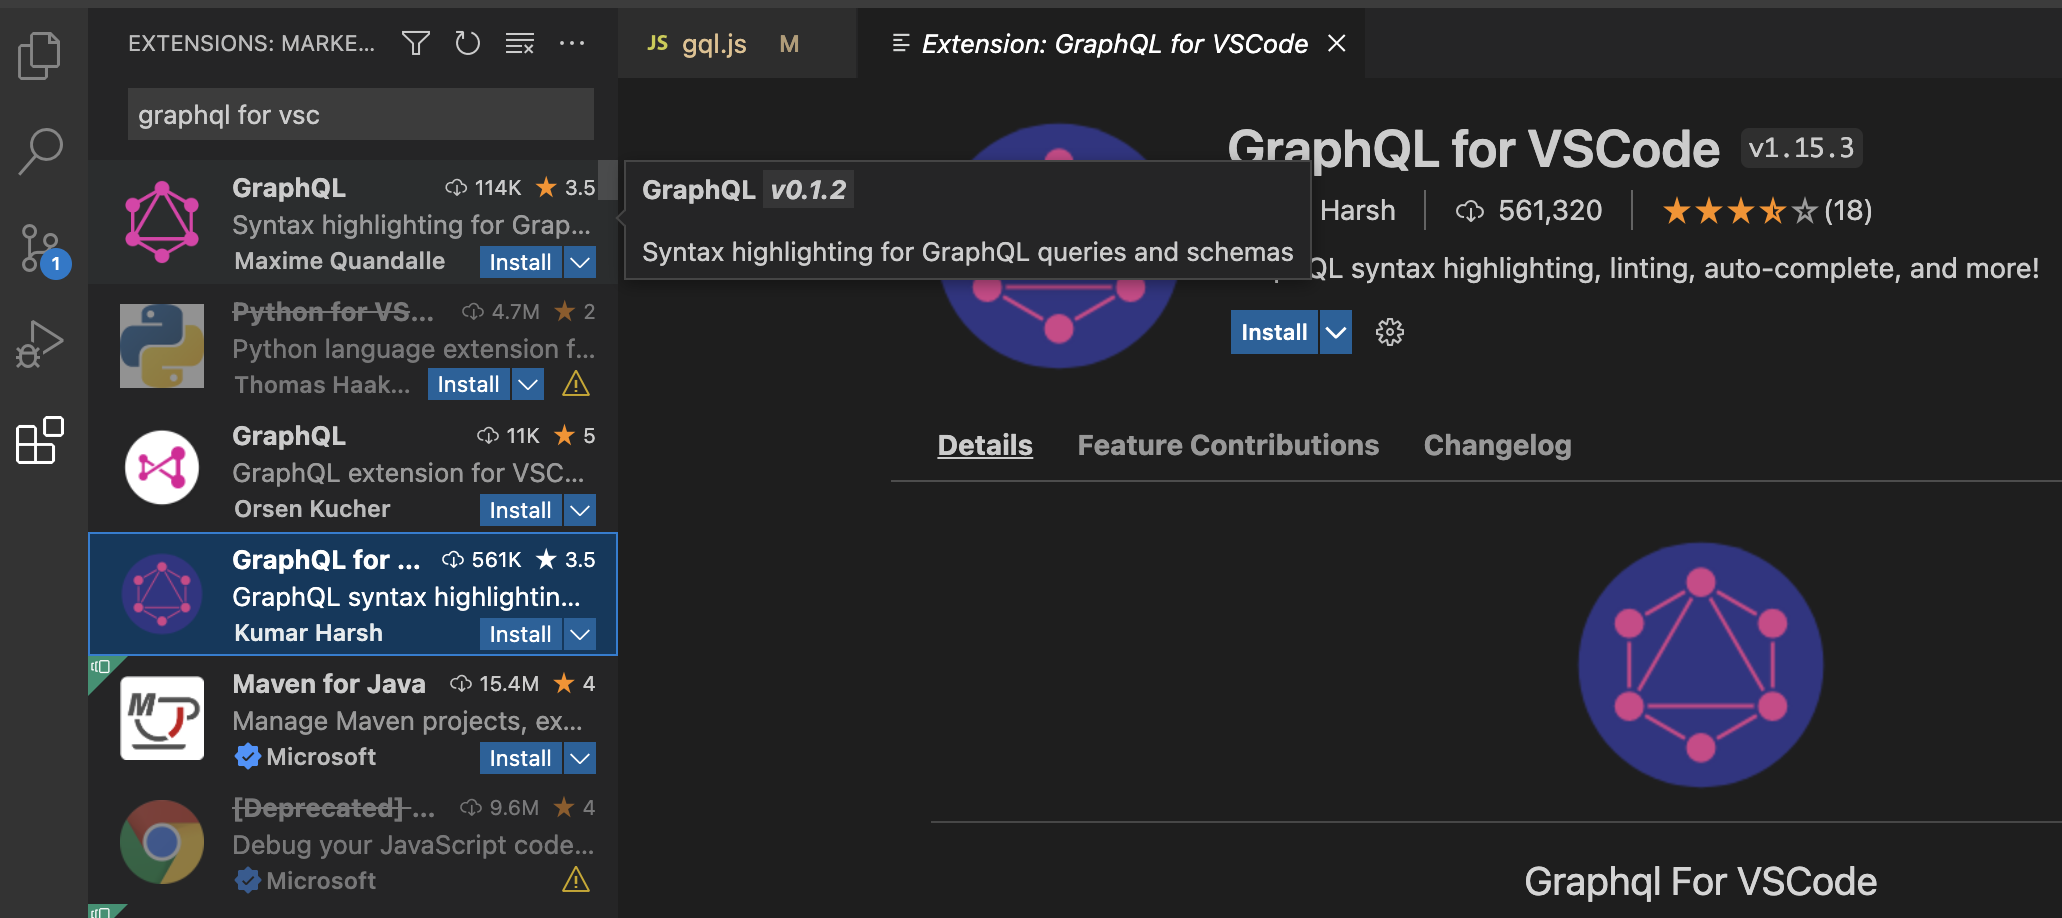Open Install dropdown for Python for VS

(x=528, y=384)
